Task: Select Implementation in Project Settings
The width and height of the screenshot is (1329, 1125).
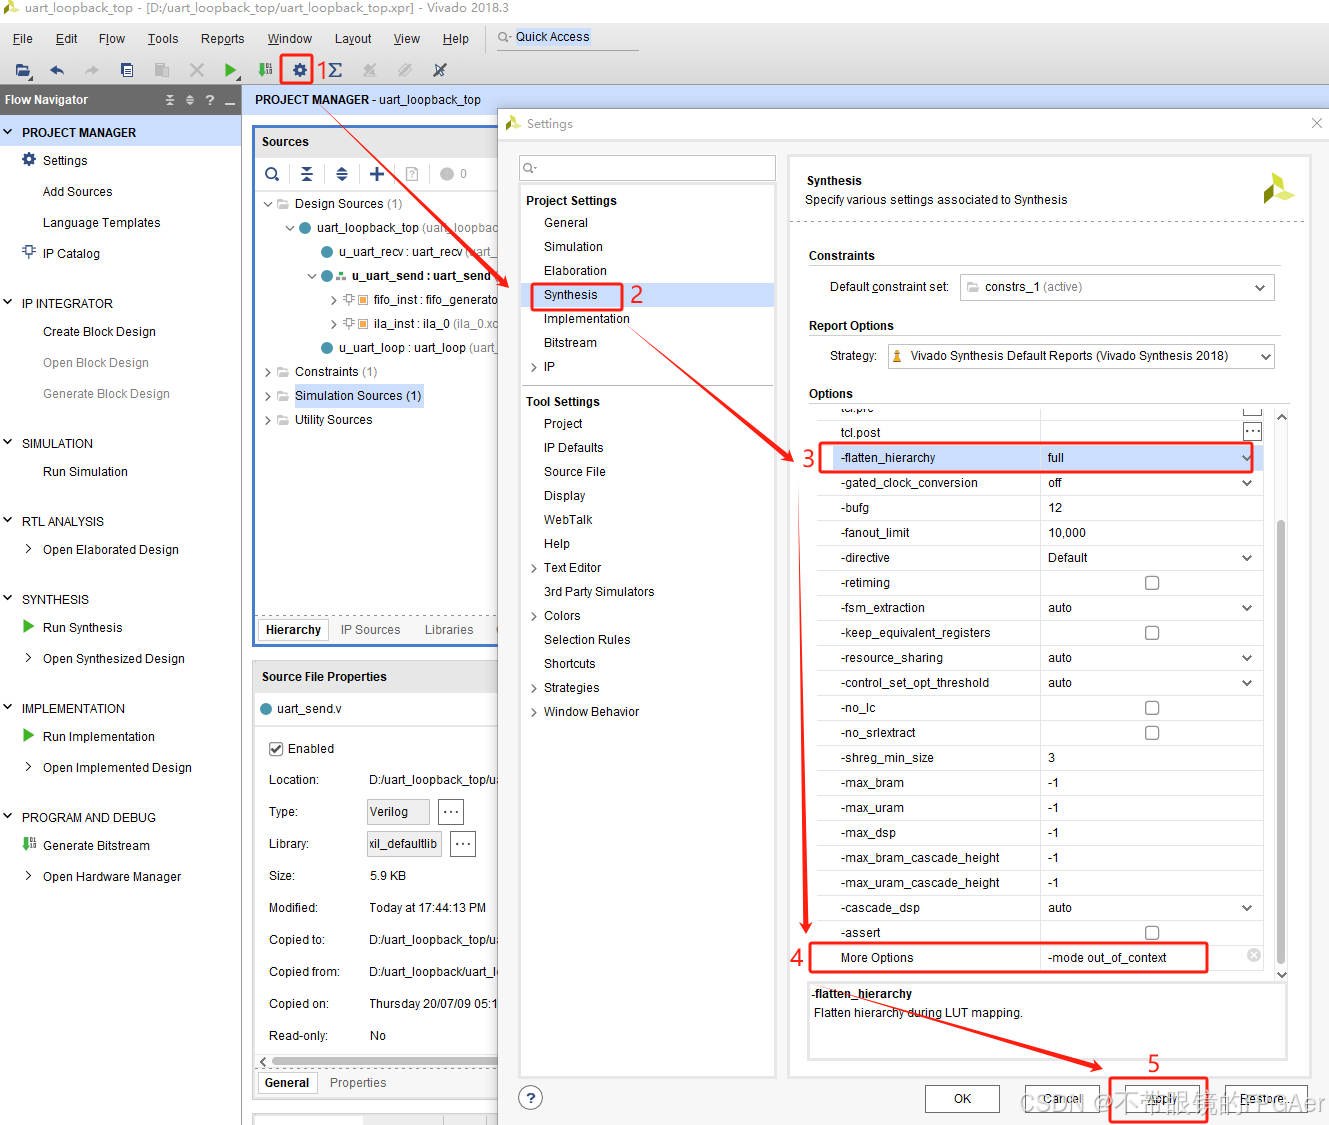Action: [x=587, y=319]
